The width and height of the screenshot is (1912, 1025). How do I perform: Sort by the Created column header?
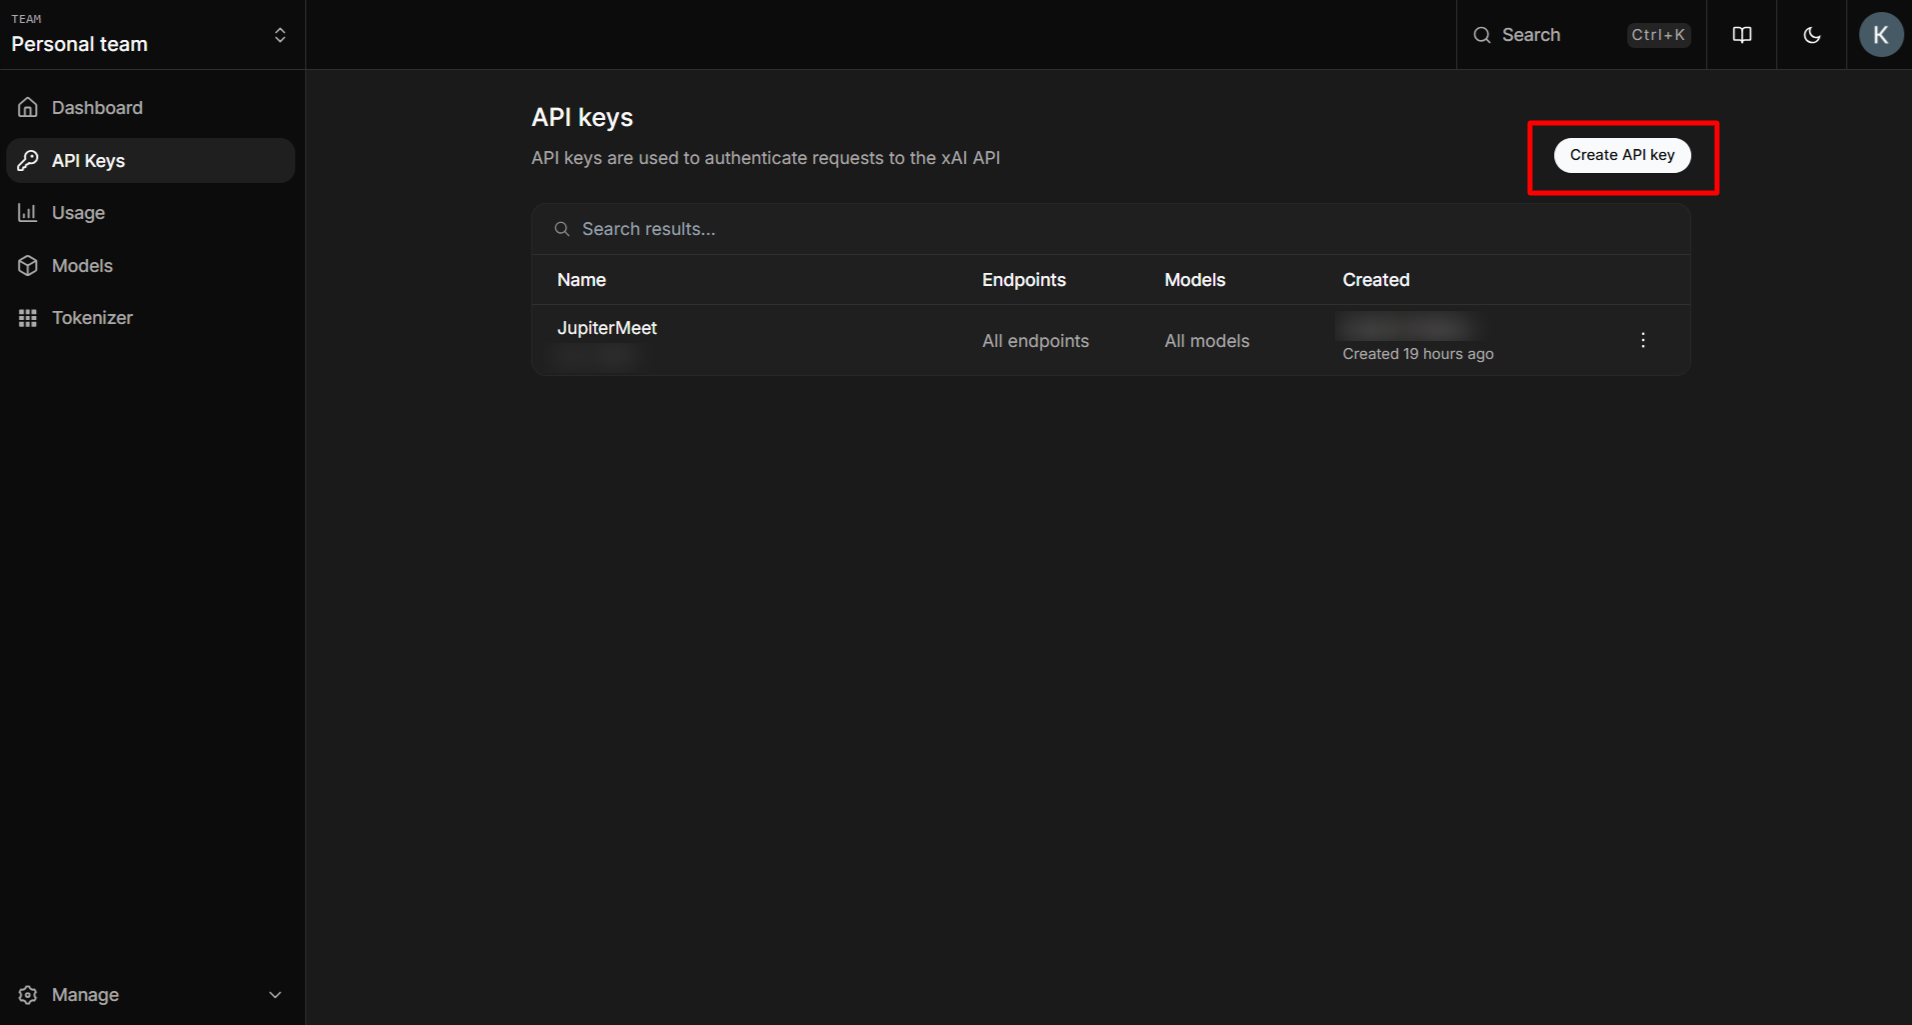tap(1376, 280)
